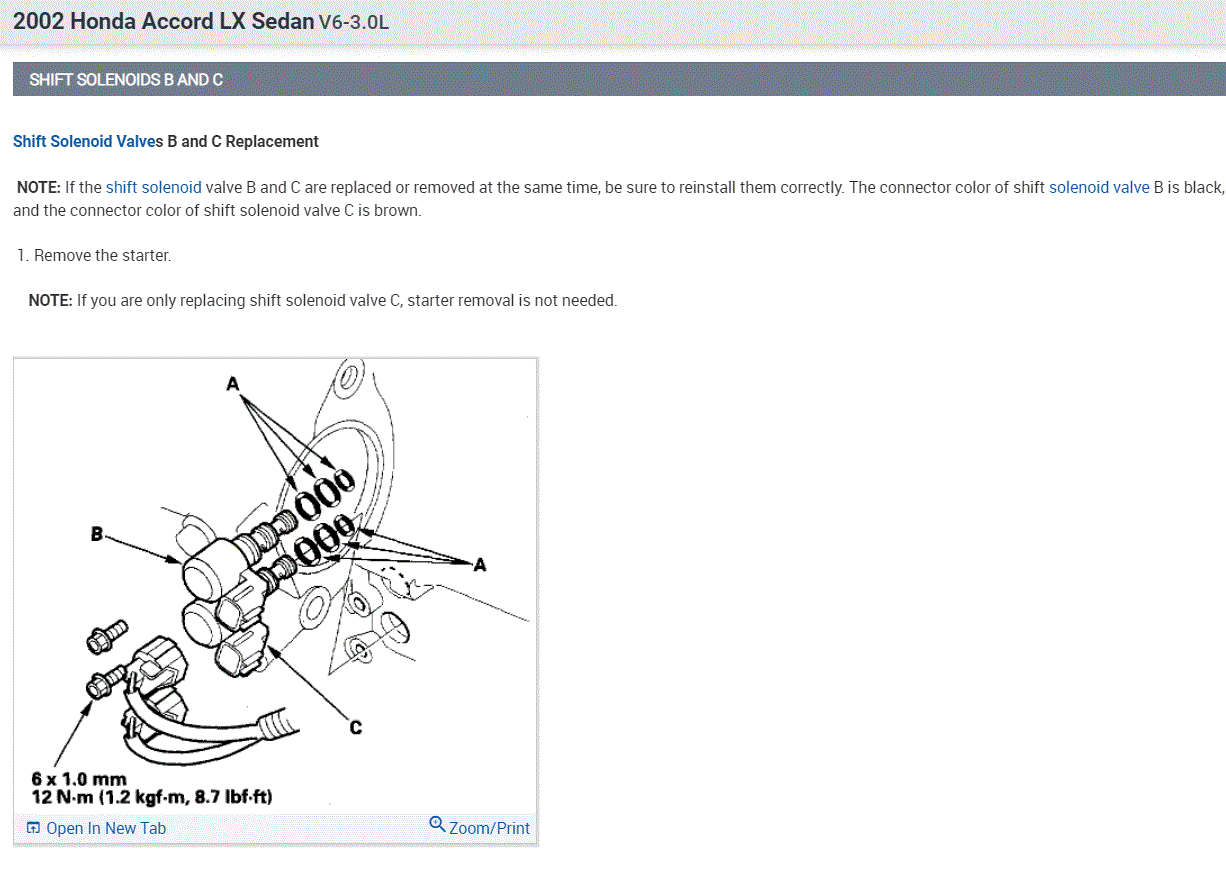
Task: Click the '1. Remove the starter.' step text
Action: click(x=93, y=255)
